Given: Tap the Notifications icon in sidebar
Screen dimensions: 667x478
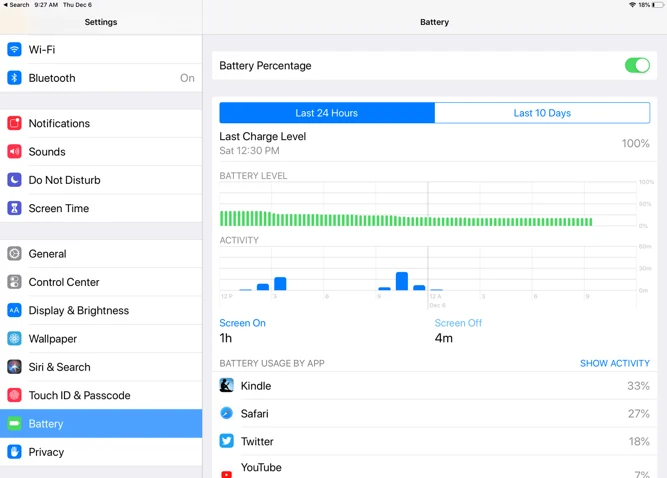Looking at the screenshot, I should [14, 123].
